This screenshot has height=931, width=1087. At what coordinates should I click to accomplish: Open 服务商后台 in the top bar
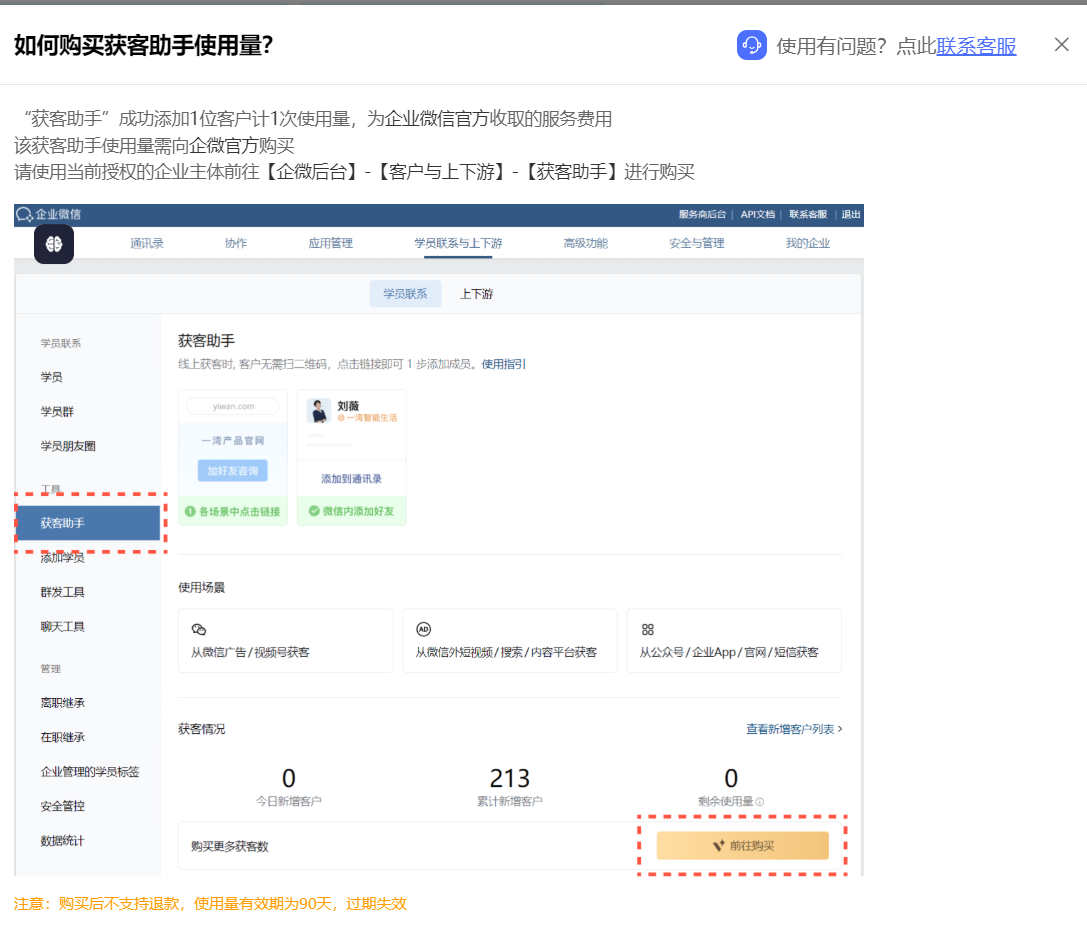(x=703, y=214)
